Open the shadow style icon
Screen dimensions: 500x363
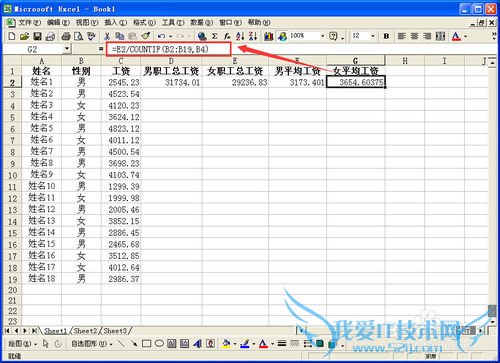pyautogui.click(x=319, y=343)
